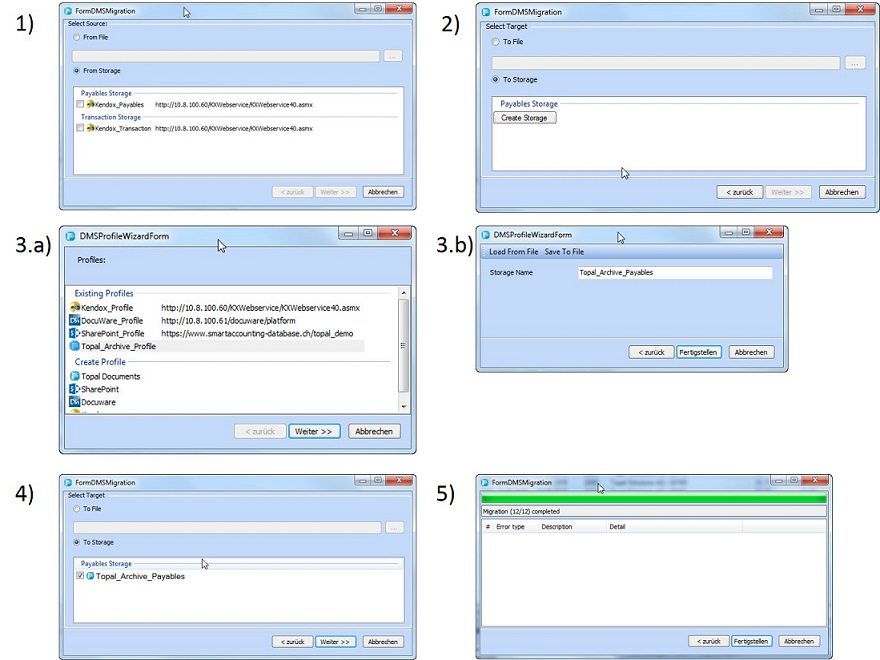Click Fertigstellen beside the Storage Name dialog
This screenshot has width=880, height=660.
[x=700, y=352]
